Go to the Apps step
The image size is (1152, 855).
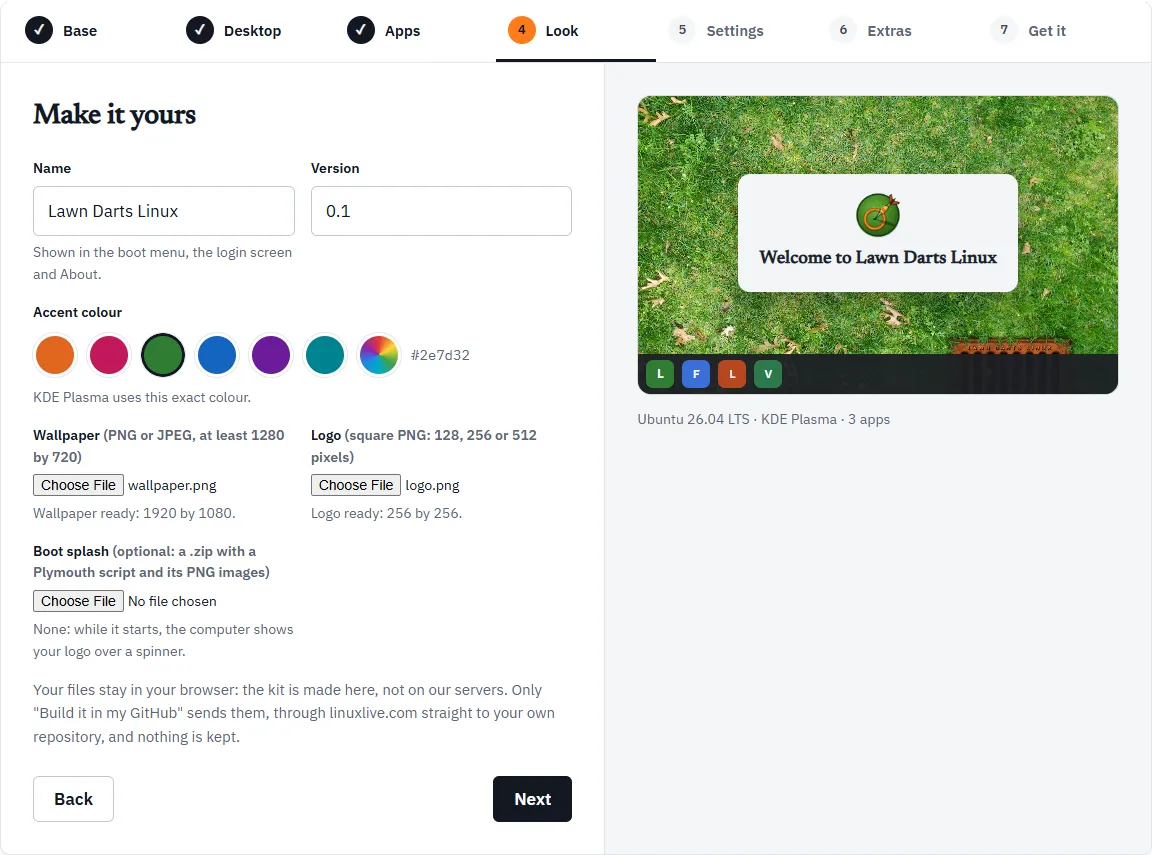coord(384,31)
